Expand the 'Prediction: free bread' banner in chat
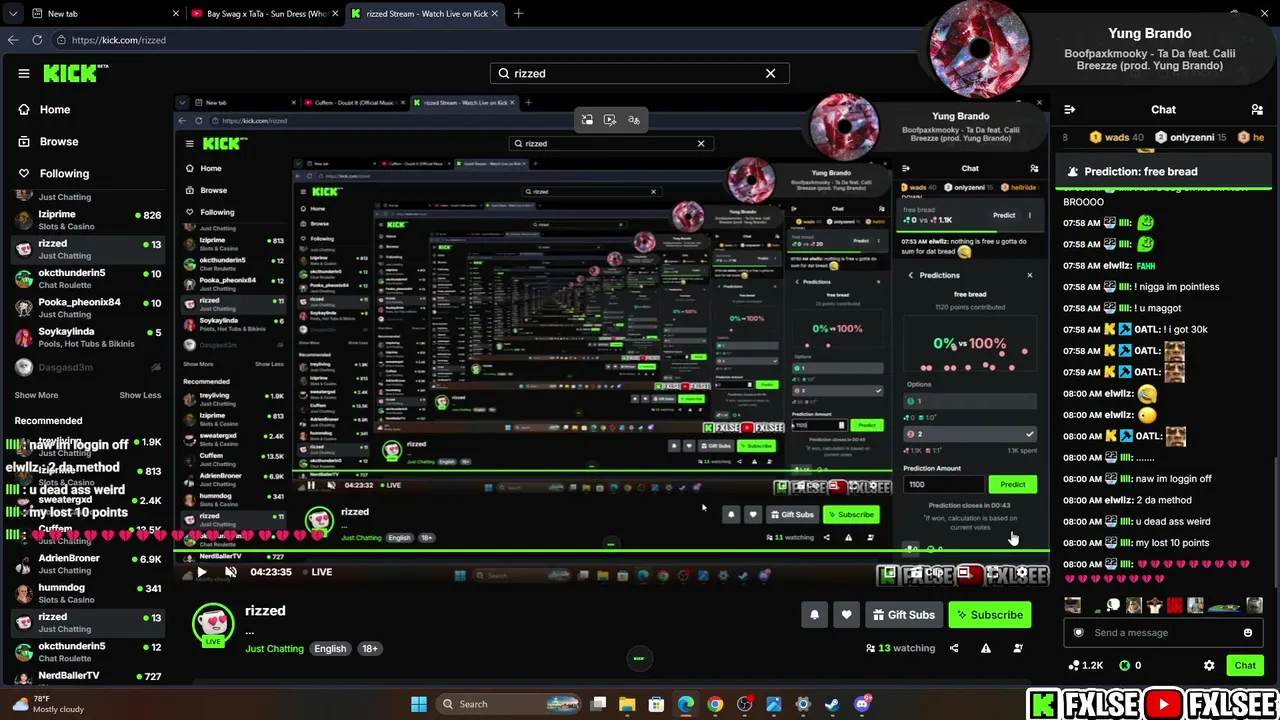Image resolution: width=1280 pixels, height=720 pixels. pyautogui.click(x=1164, y=172)
